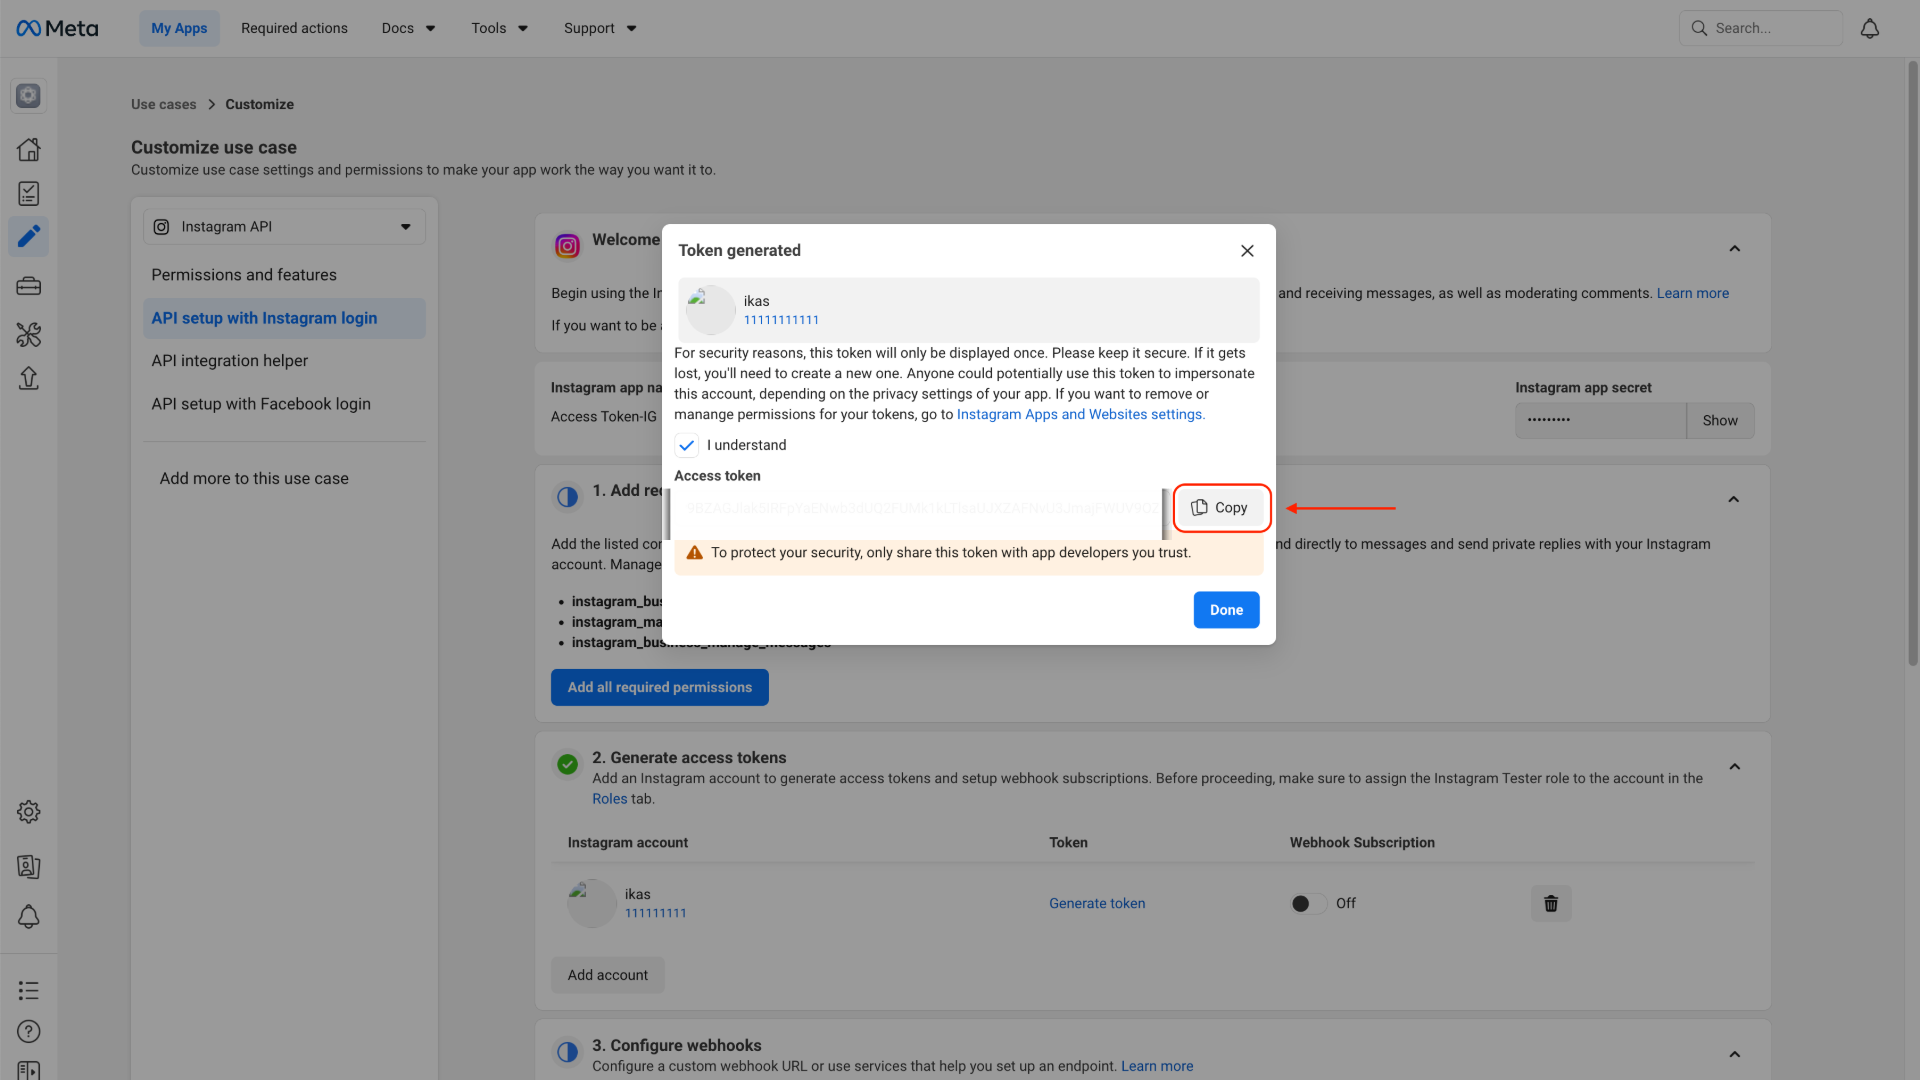Click the ikas avatar in the dialog

[x=710, y=310]
